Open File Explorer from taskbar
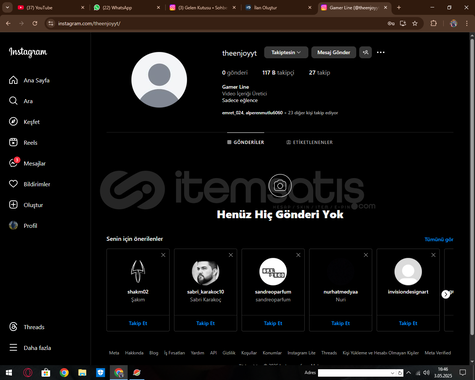Viewport: 475px width, 380px height. point(82,372)
